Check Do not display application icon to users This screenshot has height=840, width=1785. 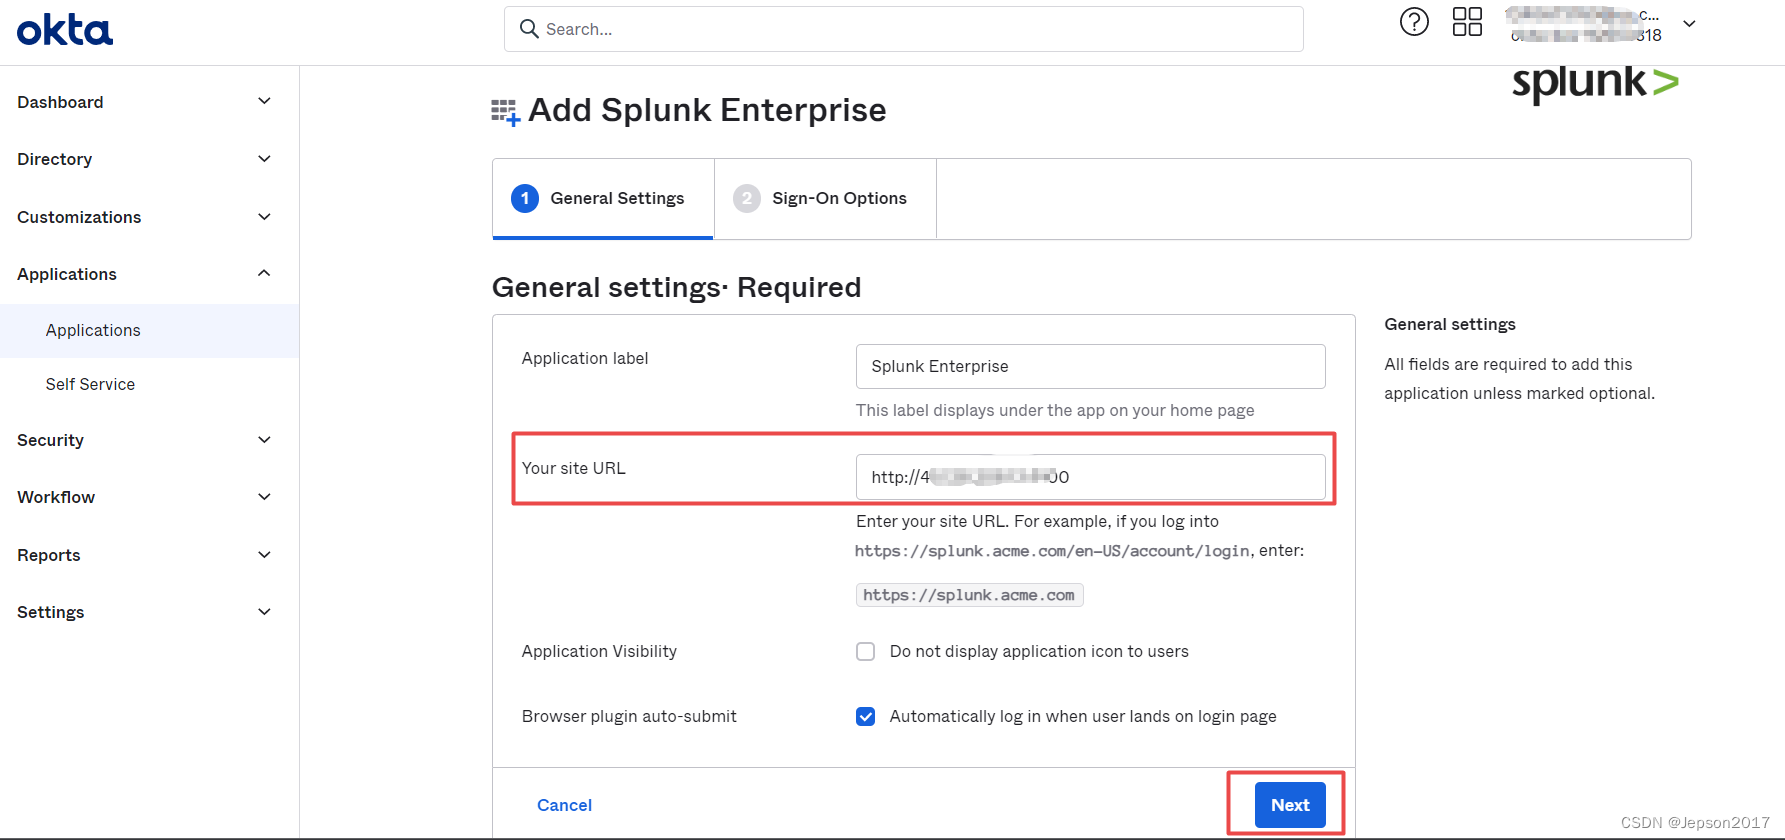pyautogui.click(x=866, y=652)
